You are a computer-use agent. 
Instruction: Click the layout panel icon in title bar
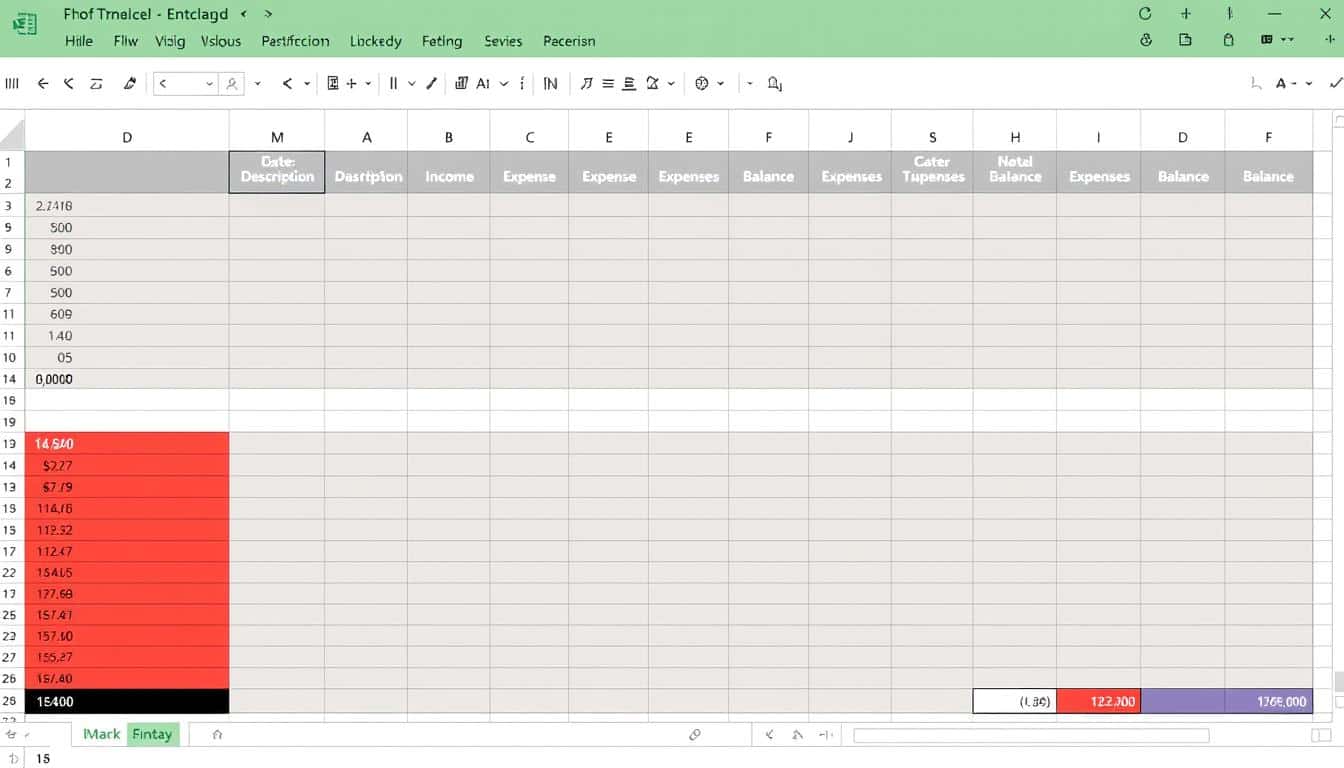(x=1267, y=40)
